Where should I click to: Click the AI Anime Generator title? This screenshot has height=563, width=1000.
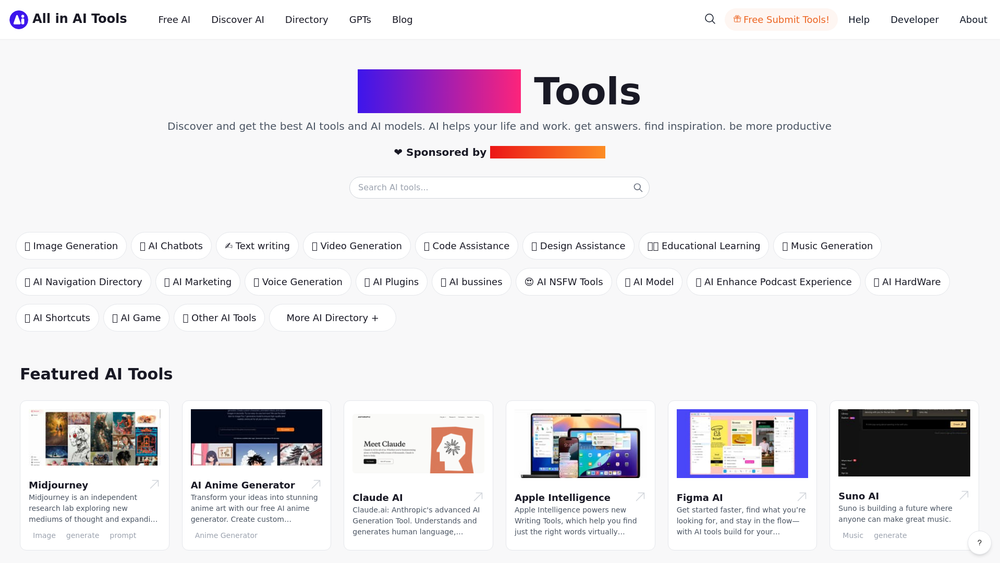(243, 485)
